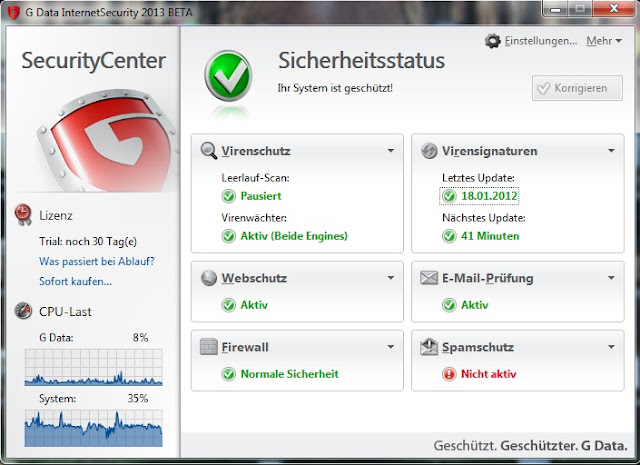This screenshot has width=640, height=465.
Task: Click green check icon beside Aktiv (Beide Engines)
Action: [229, 236]
